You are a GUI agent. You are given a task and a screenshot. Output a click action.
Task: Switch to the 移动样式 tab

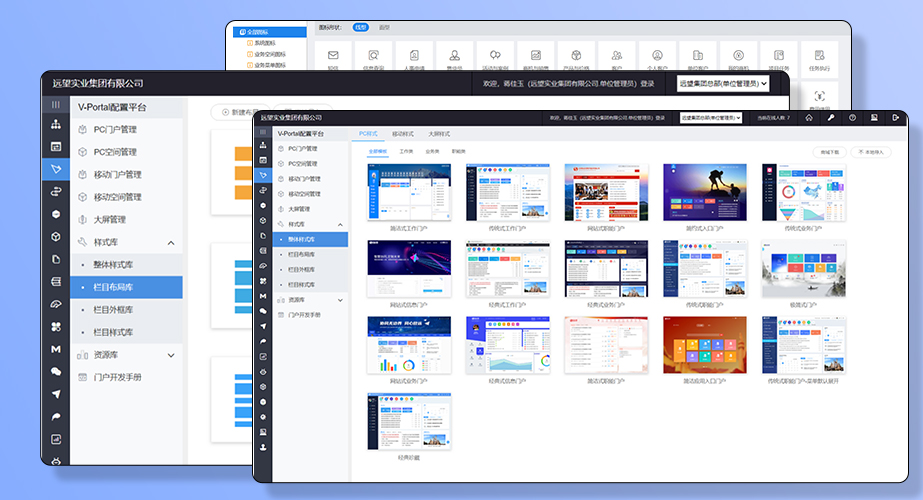click(x=403, y=134)
